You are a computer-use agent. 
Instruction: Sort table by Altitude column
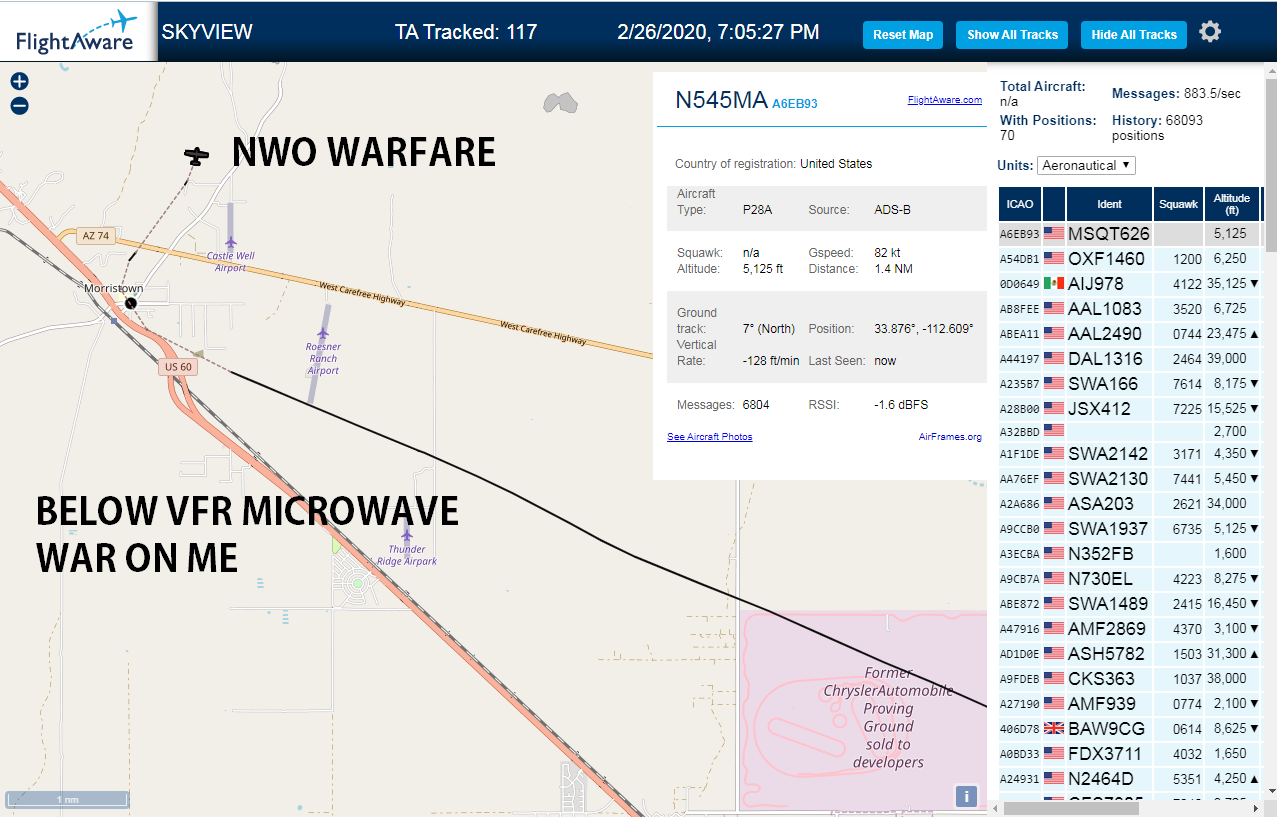pyautogui.click(x=1232, y=204)
